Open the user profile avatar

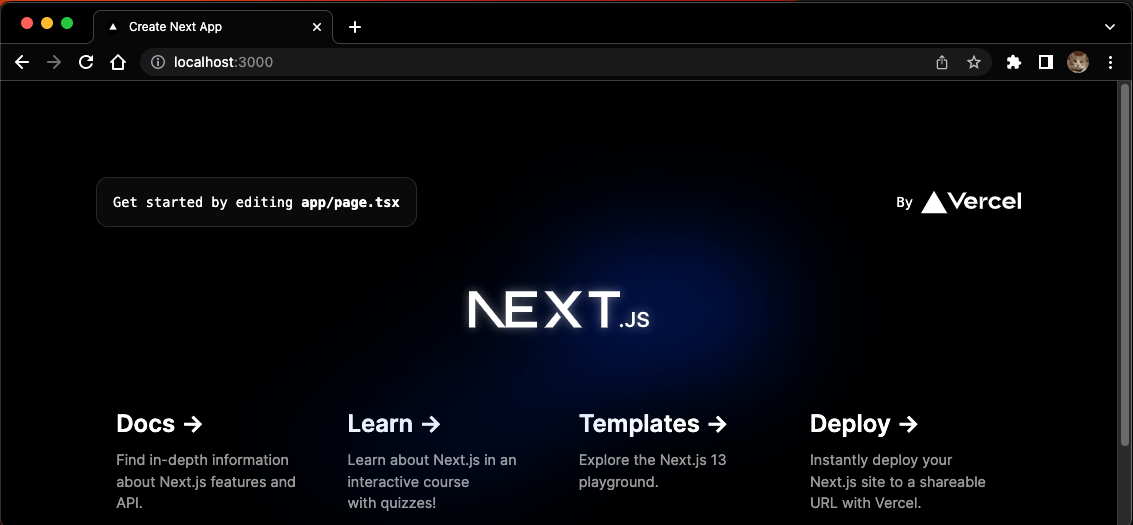pyautogui.click(x=1078, y=63)
